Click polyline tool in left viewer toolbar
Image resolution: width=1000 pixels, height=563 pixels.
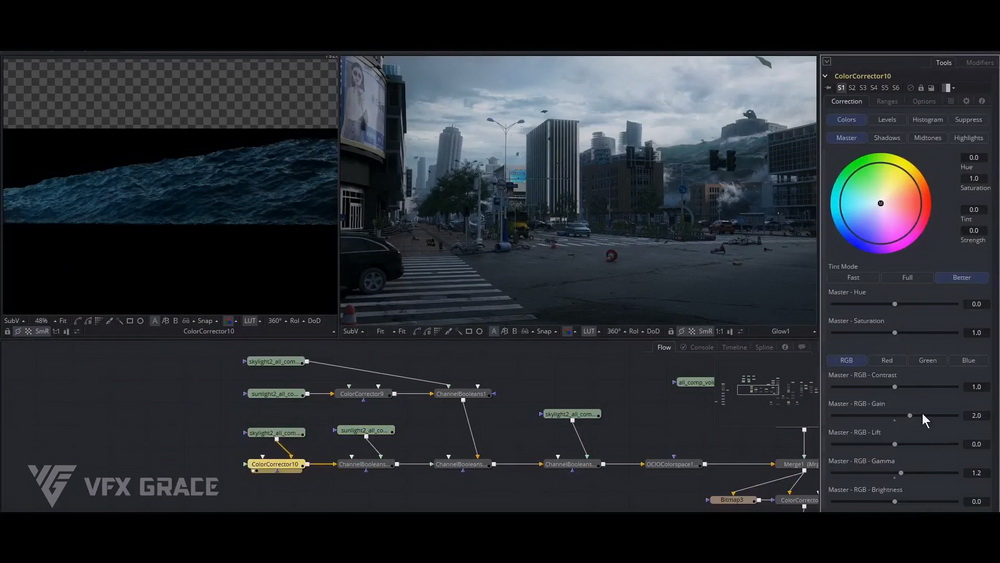tap(78, 321)
